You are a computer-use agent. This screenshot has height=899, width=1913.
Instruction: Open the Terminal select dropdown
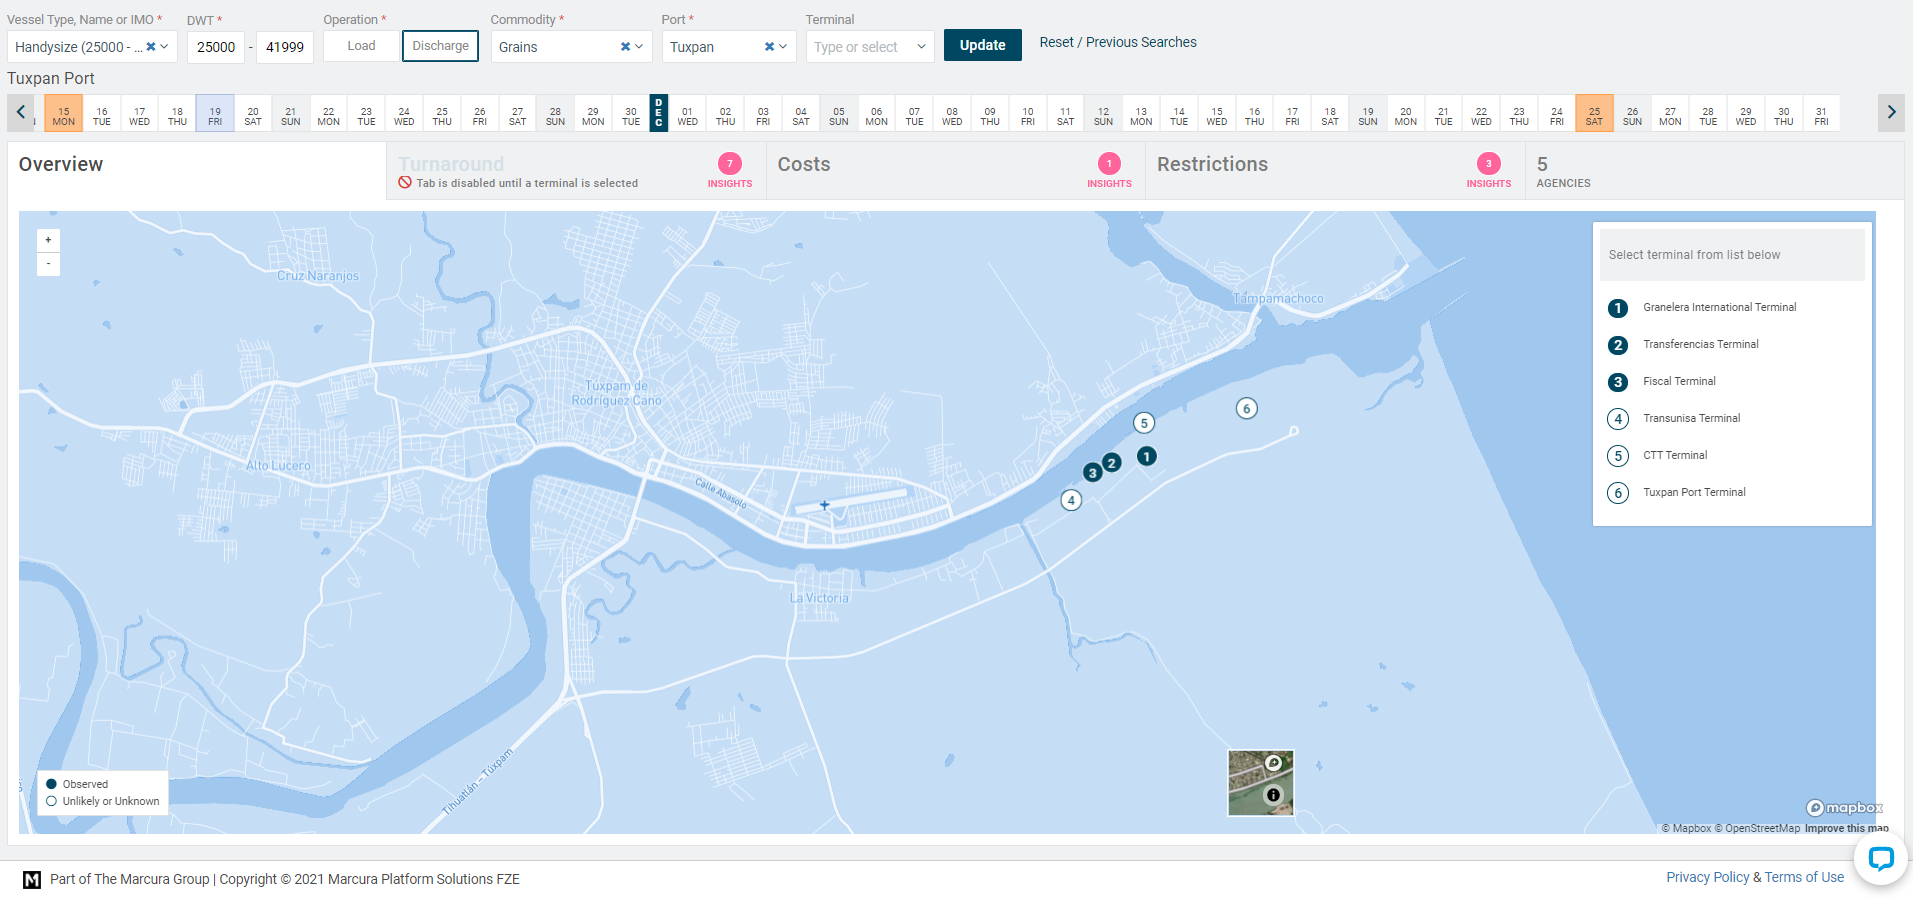pyautogui.click(x=870, y=47)
